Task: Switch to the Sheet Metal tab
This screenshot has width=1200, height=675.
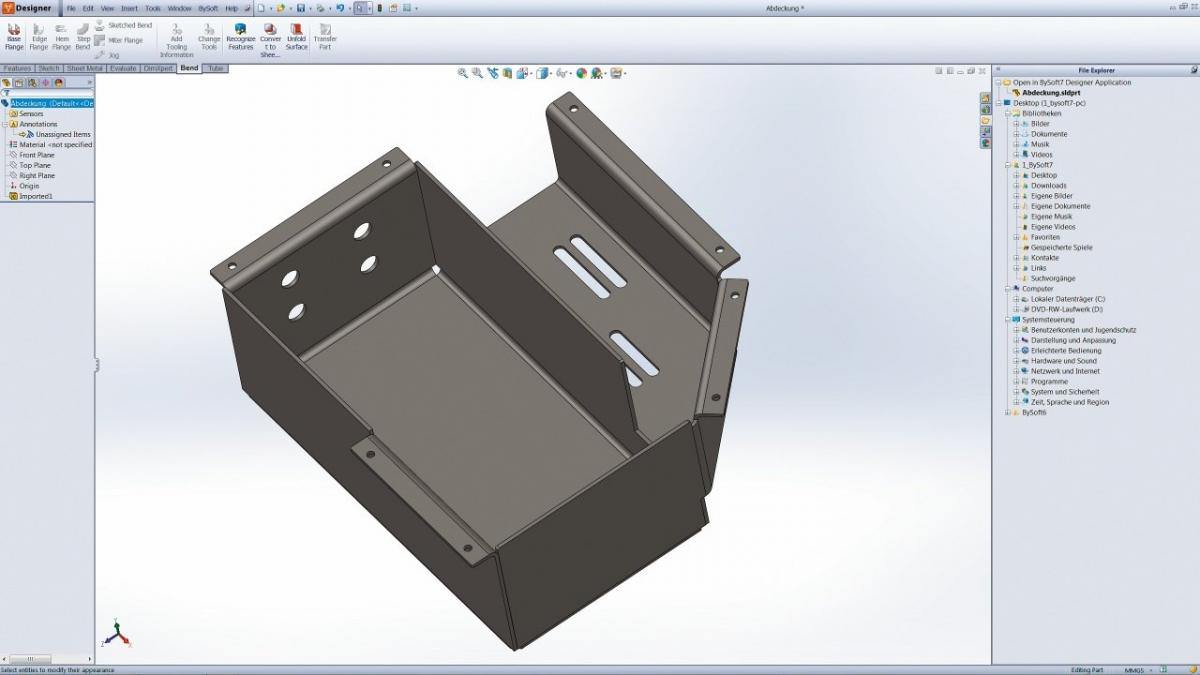Action: point(85,69)
